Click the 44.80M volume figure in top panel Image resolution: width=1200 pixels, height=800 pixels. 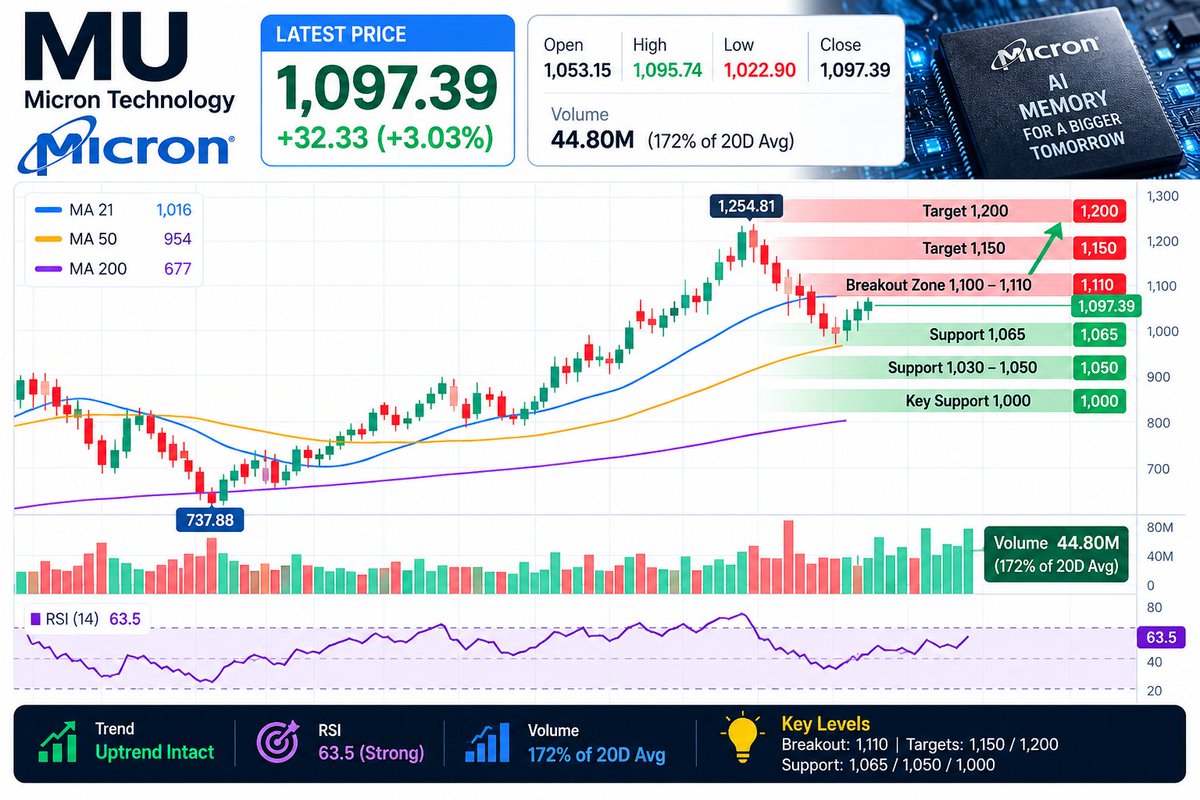click(593, 141)
